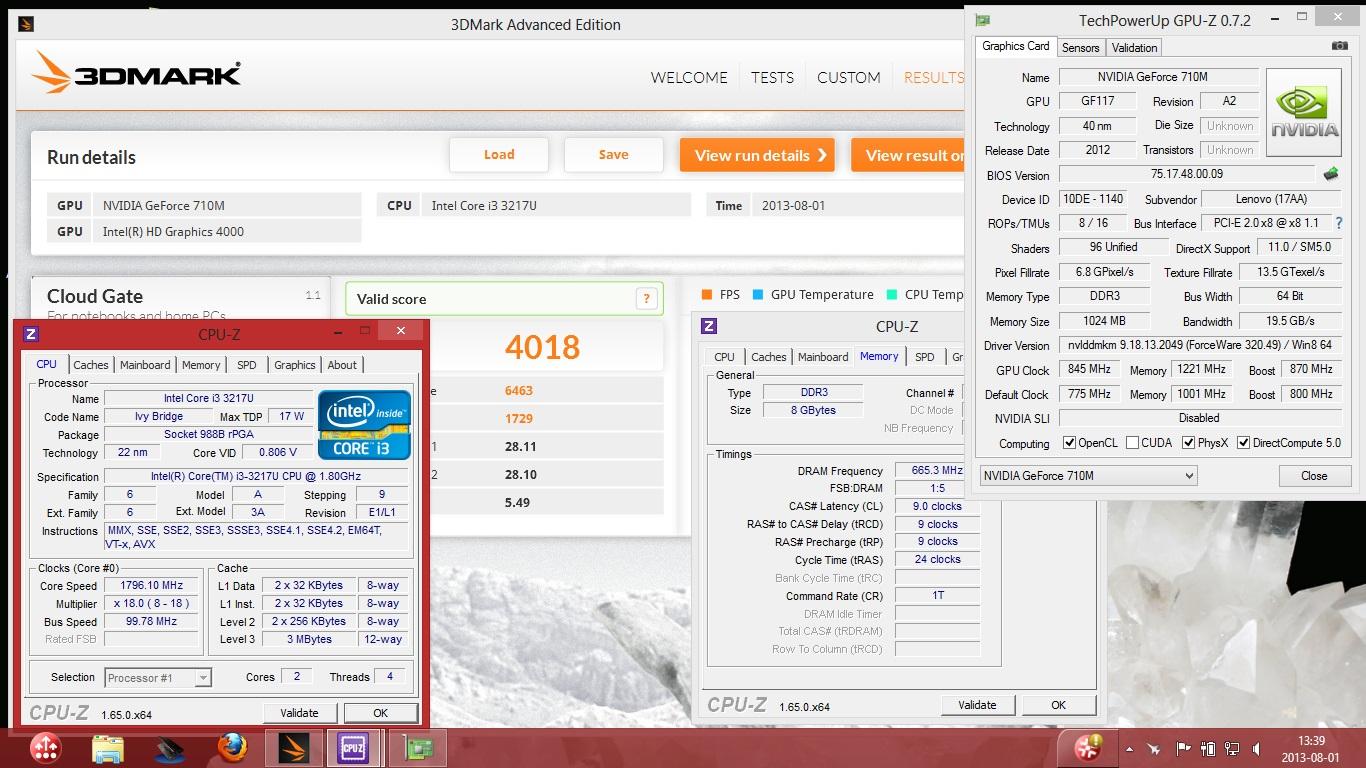The width and height of the screenshot is (1366, 768).
Task: Click Save button in Run details
Action: tap(614, 155)
